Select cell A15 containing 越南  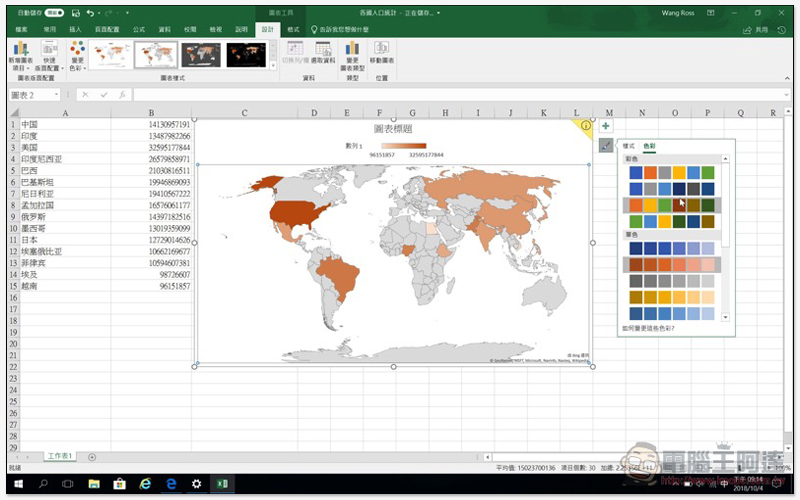[x=65, y=286]
